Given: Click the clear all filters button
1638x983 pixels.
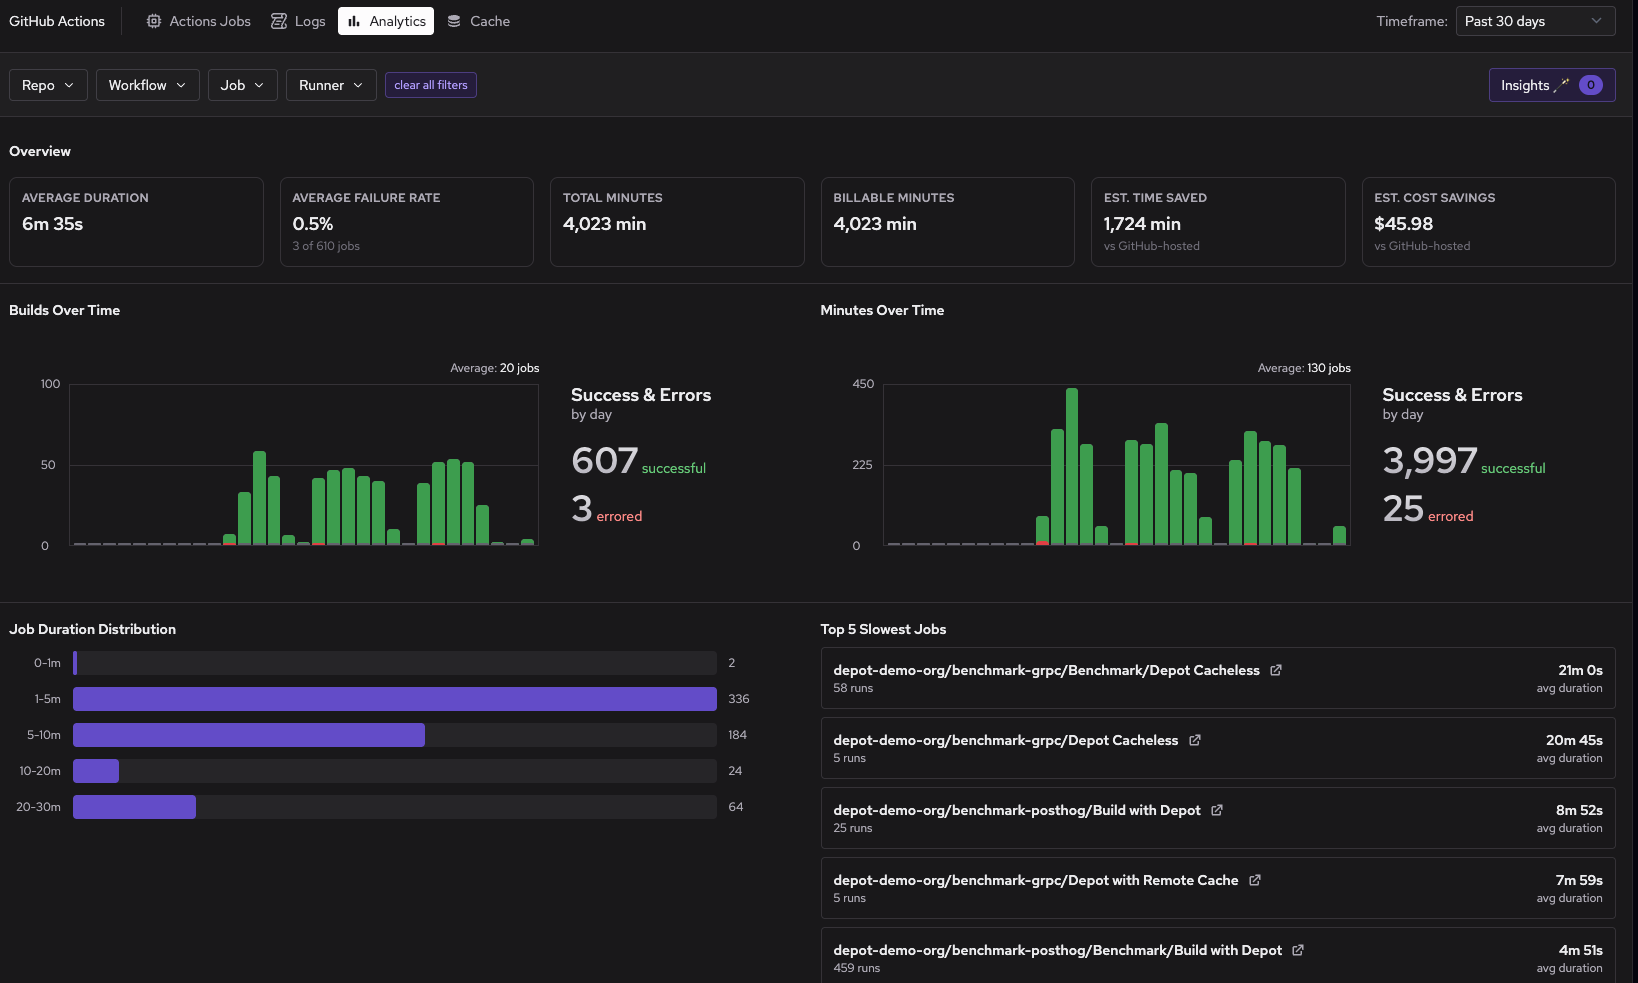Looking at the screenshot, I should point(430,85).
